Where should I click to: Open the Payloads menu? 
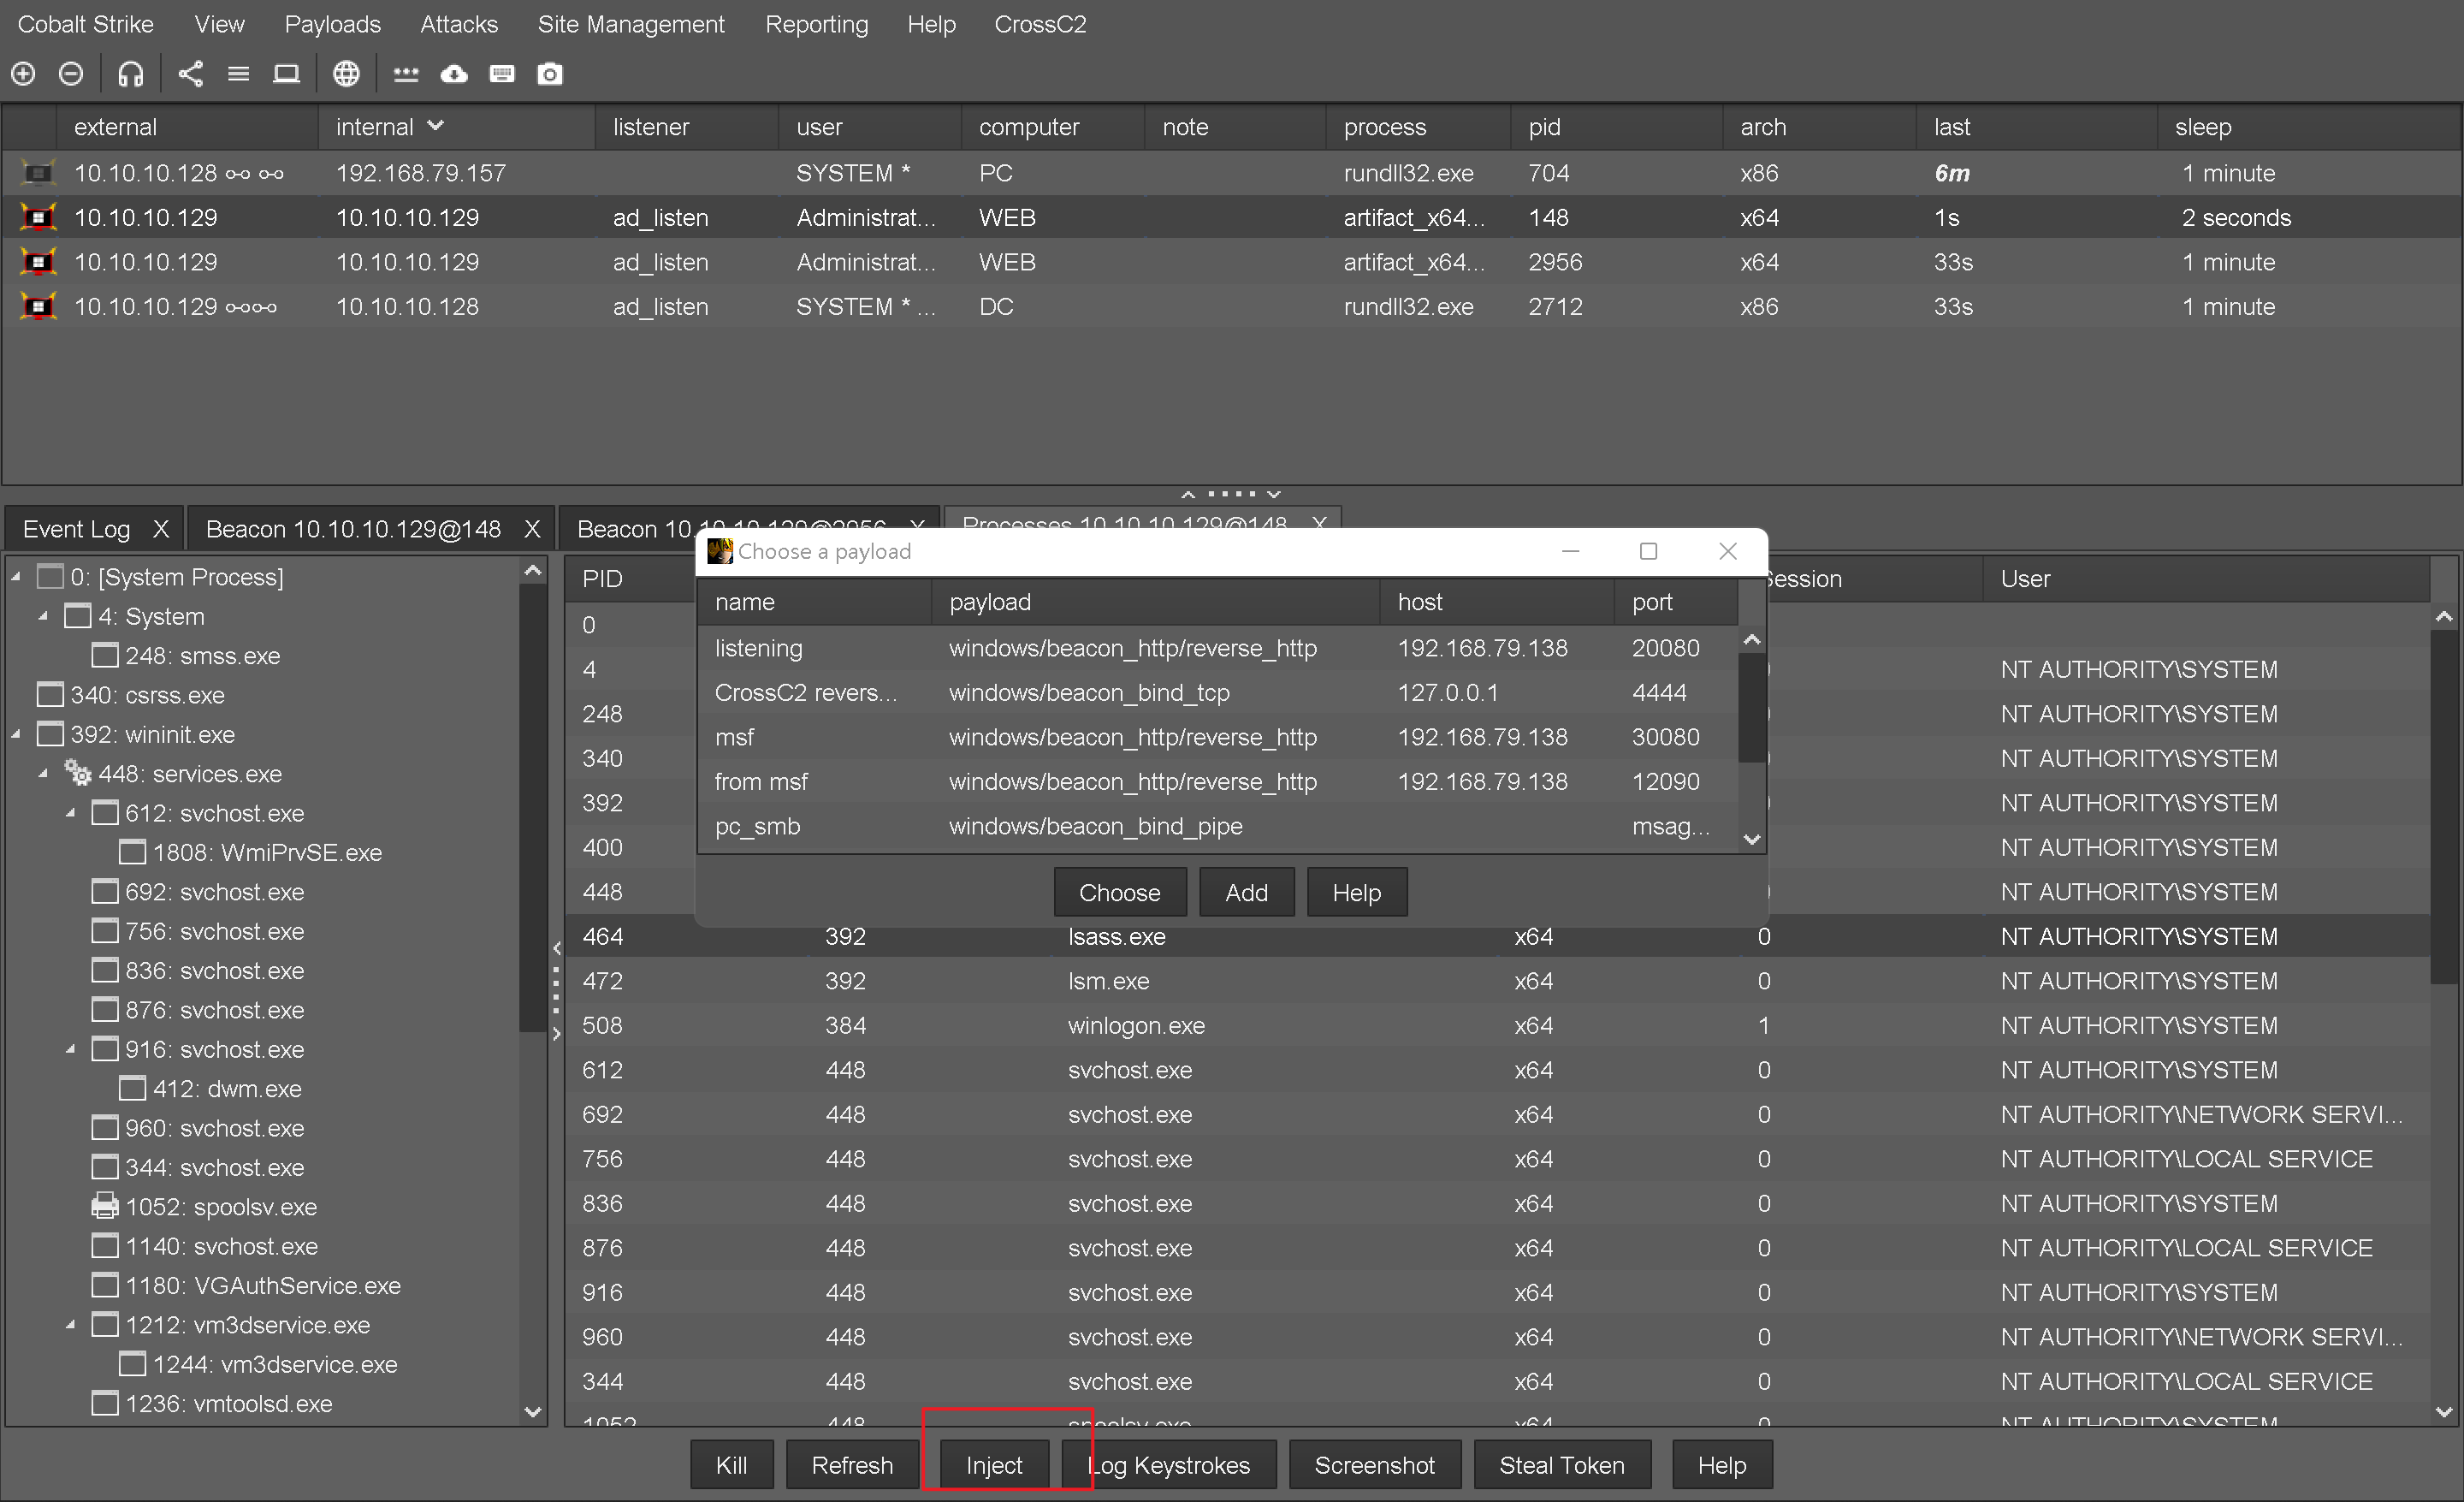(332, 24)
